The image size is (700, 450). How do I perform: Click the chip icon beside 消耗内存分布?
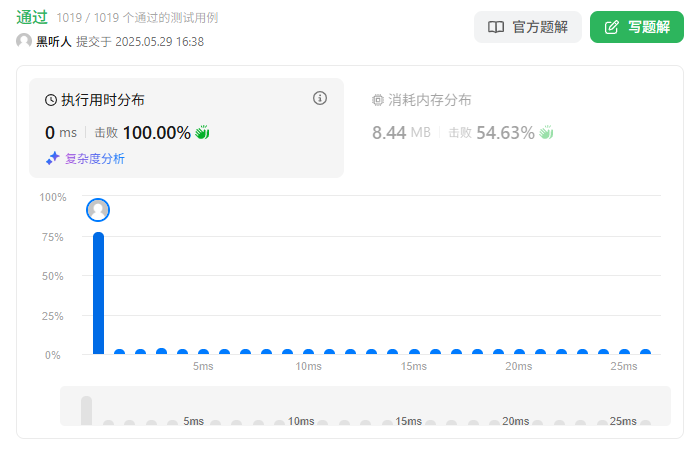click(x=378, y=100)
